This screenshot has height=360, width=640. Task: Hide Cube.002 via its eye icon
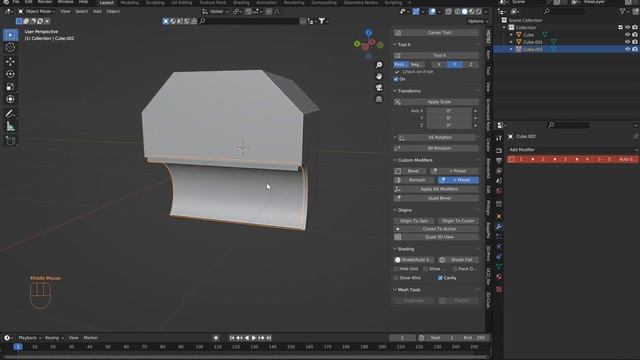[x=628, y=49]
